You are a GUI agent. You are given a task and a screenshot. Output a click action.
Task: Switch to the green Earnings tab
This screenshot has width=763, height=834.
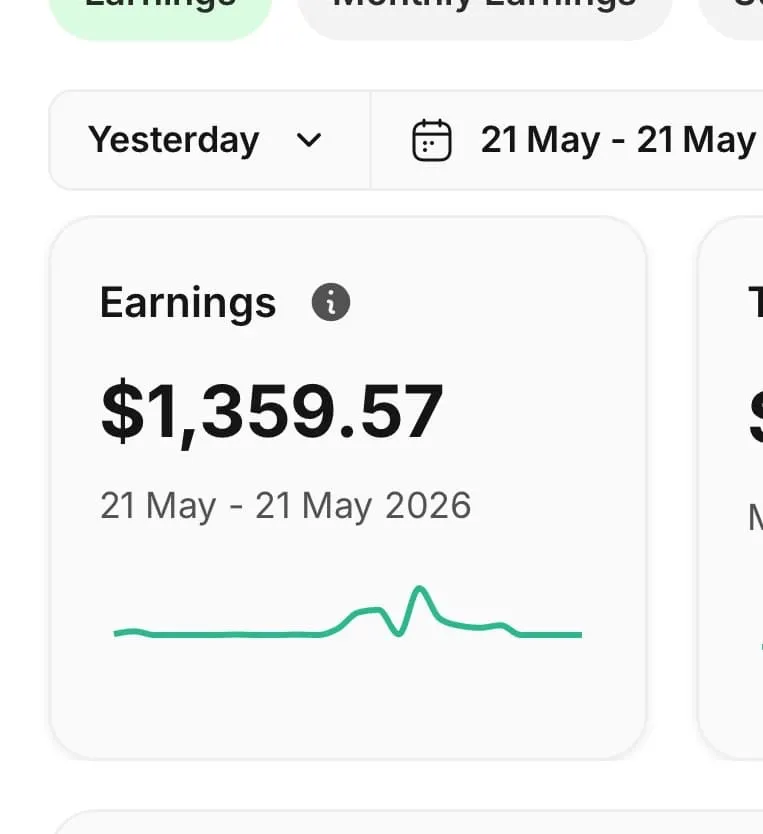coord(161,13)
